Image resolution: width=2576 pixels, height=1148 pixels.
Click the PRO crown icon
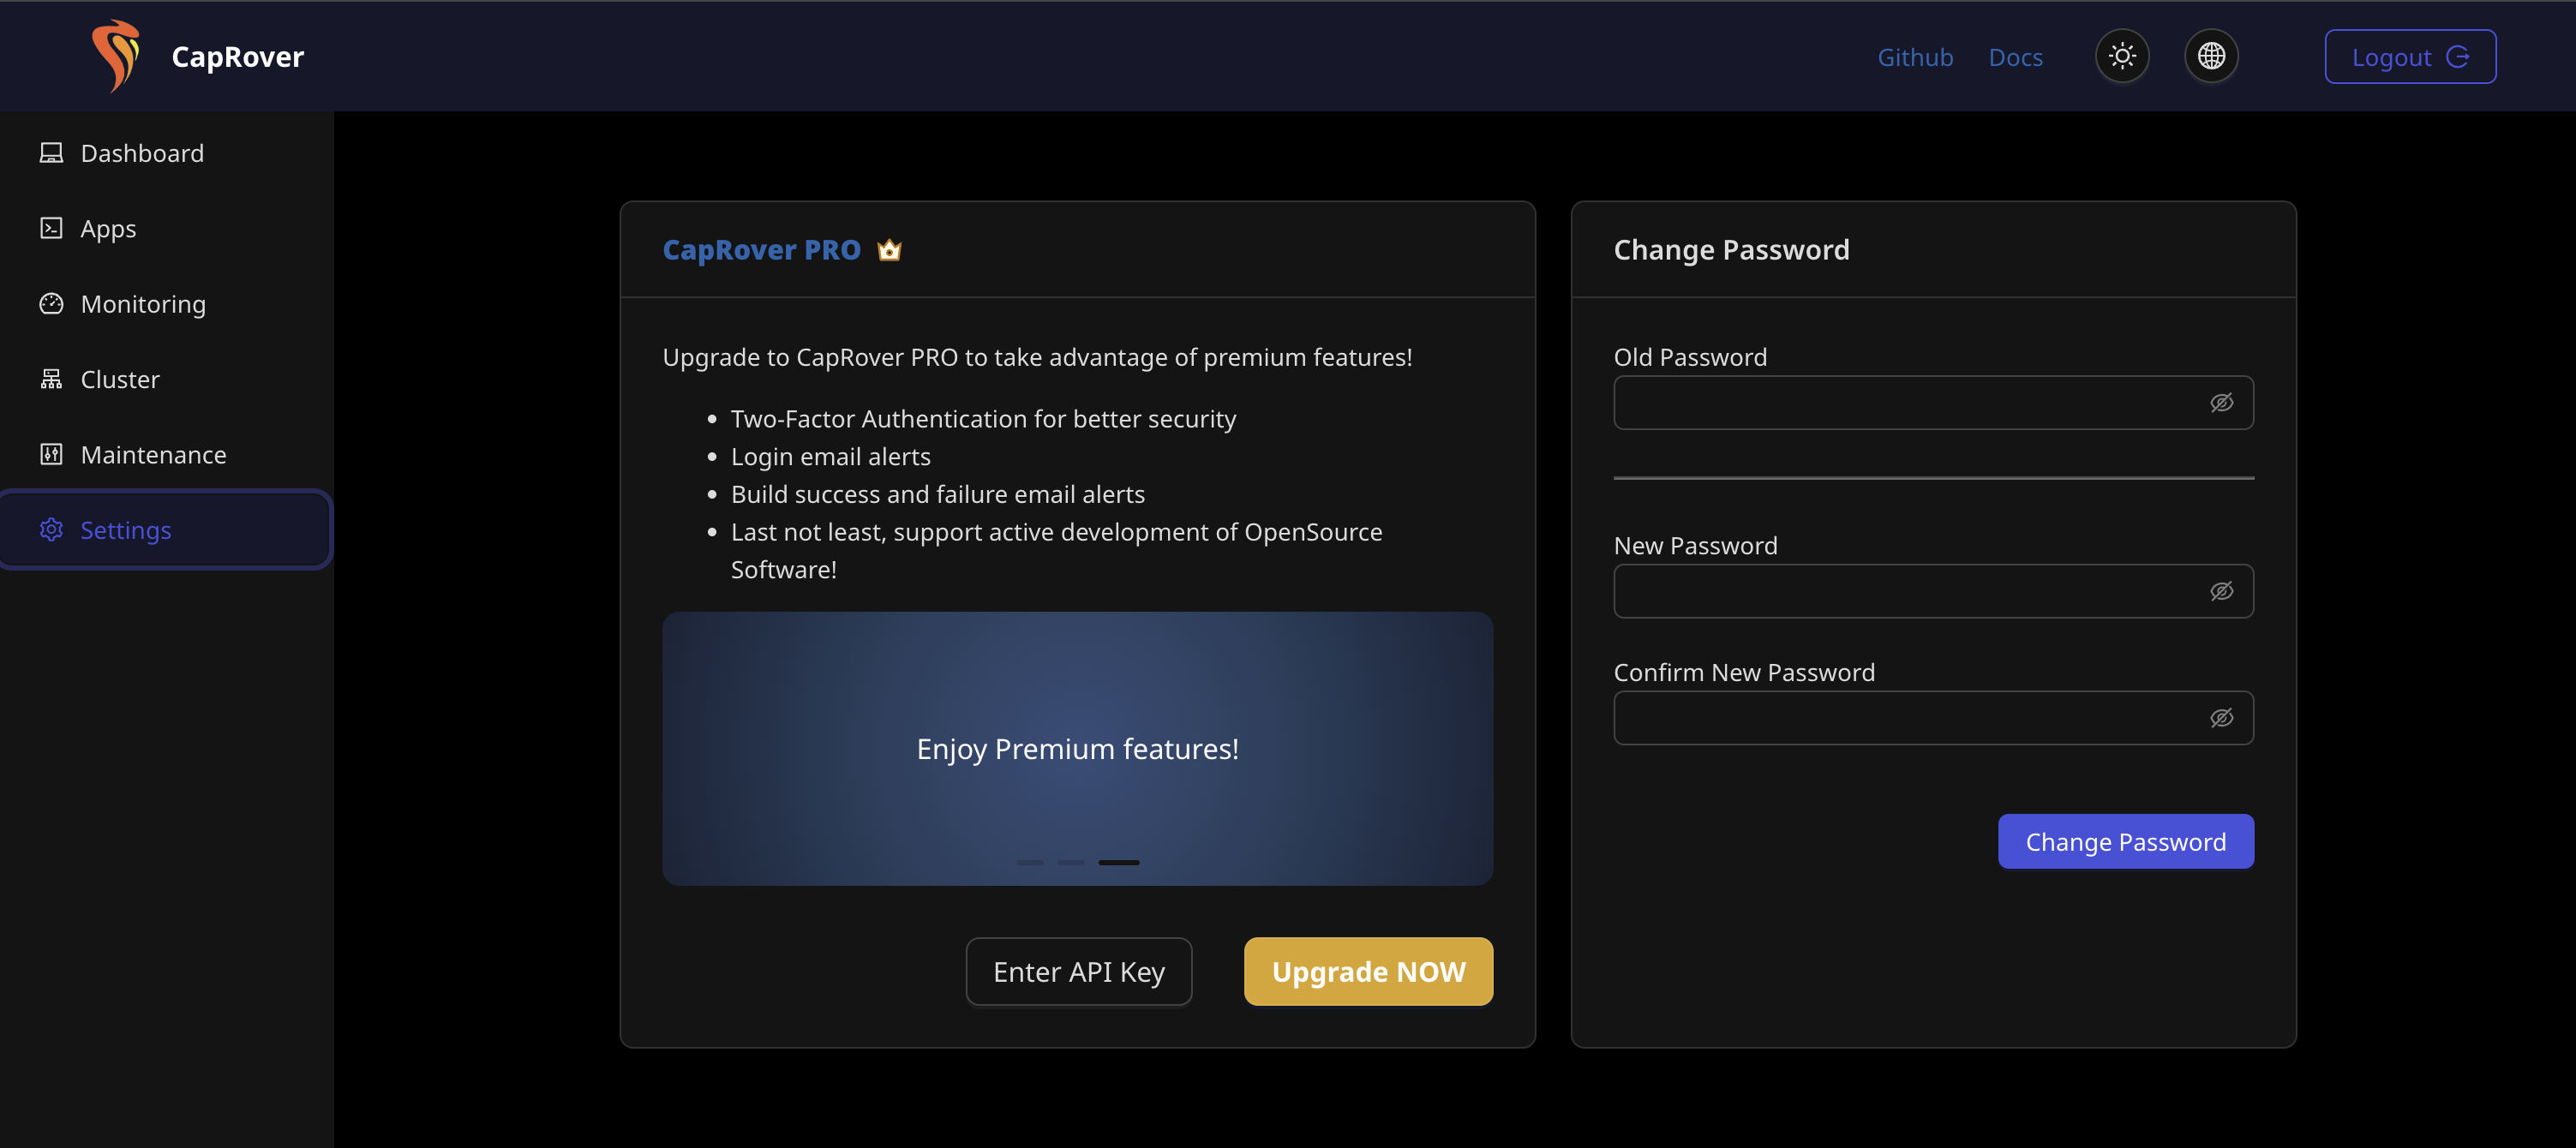[x=889, y=250]
